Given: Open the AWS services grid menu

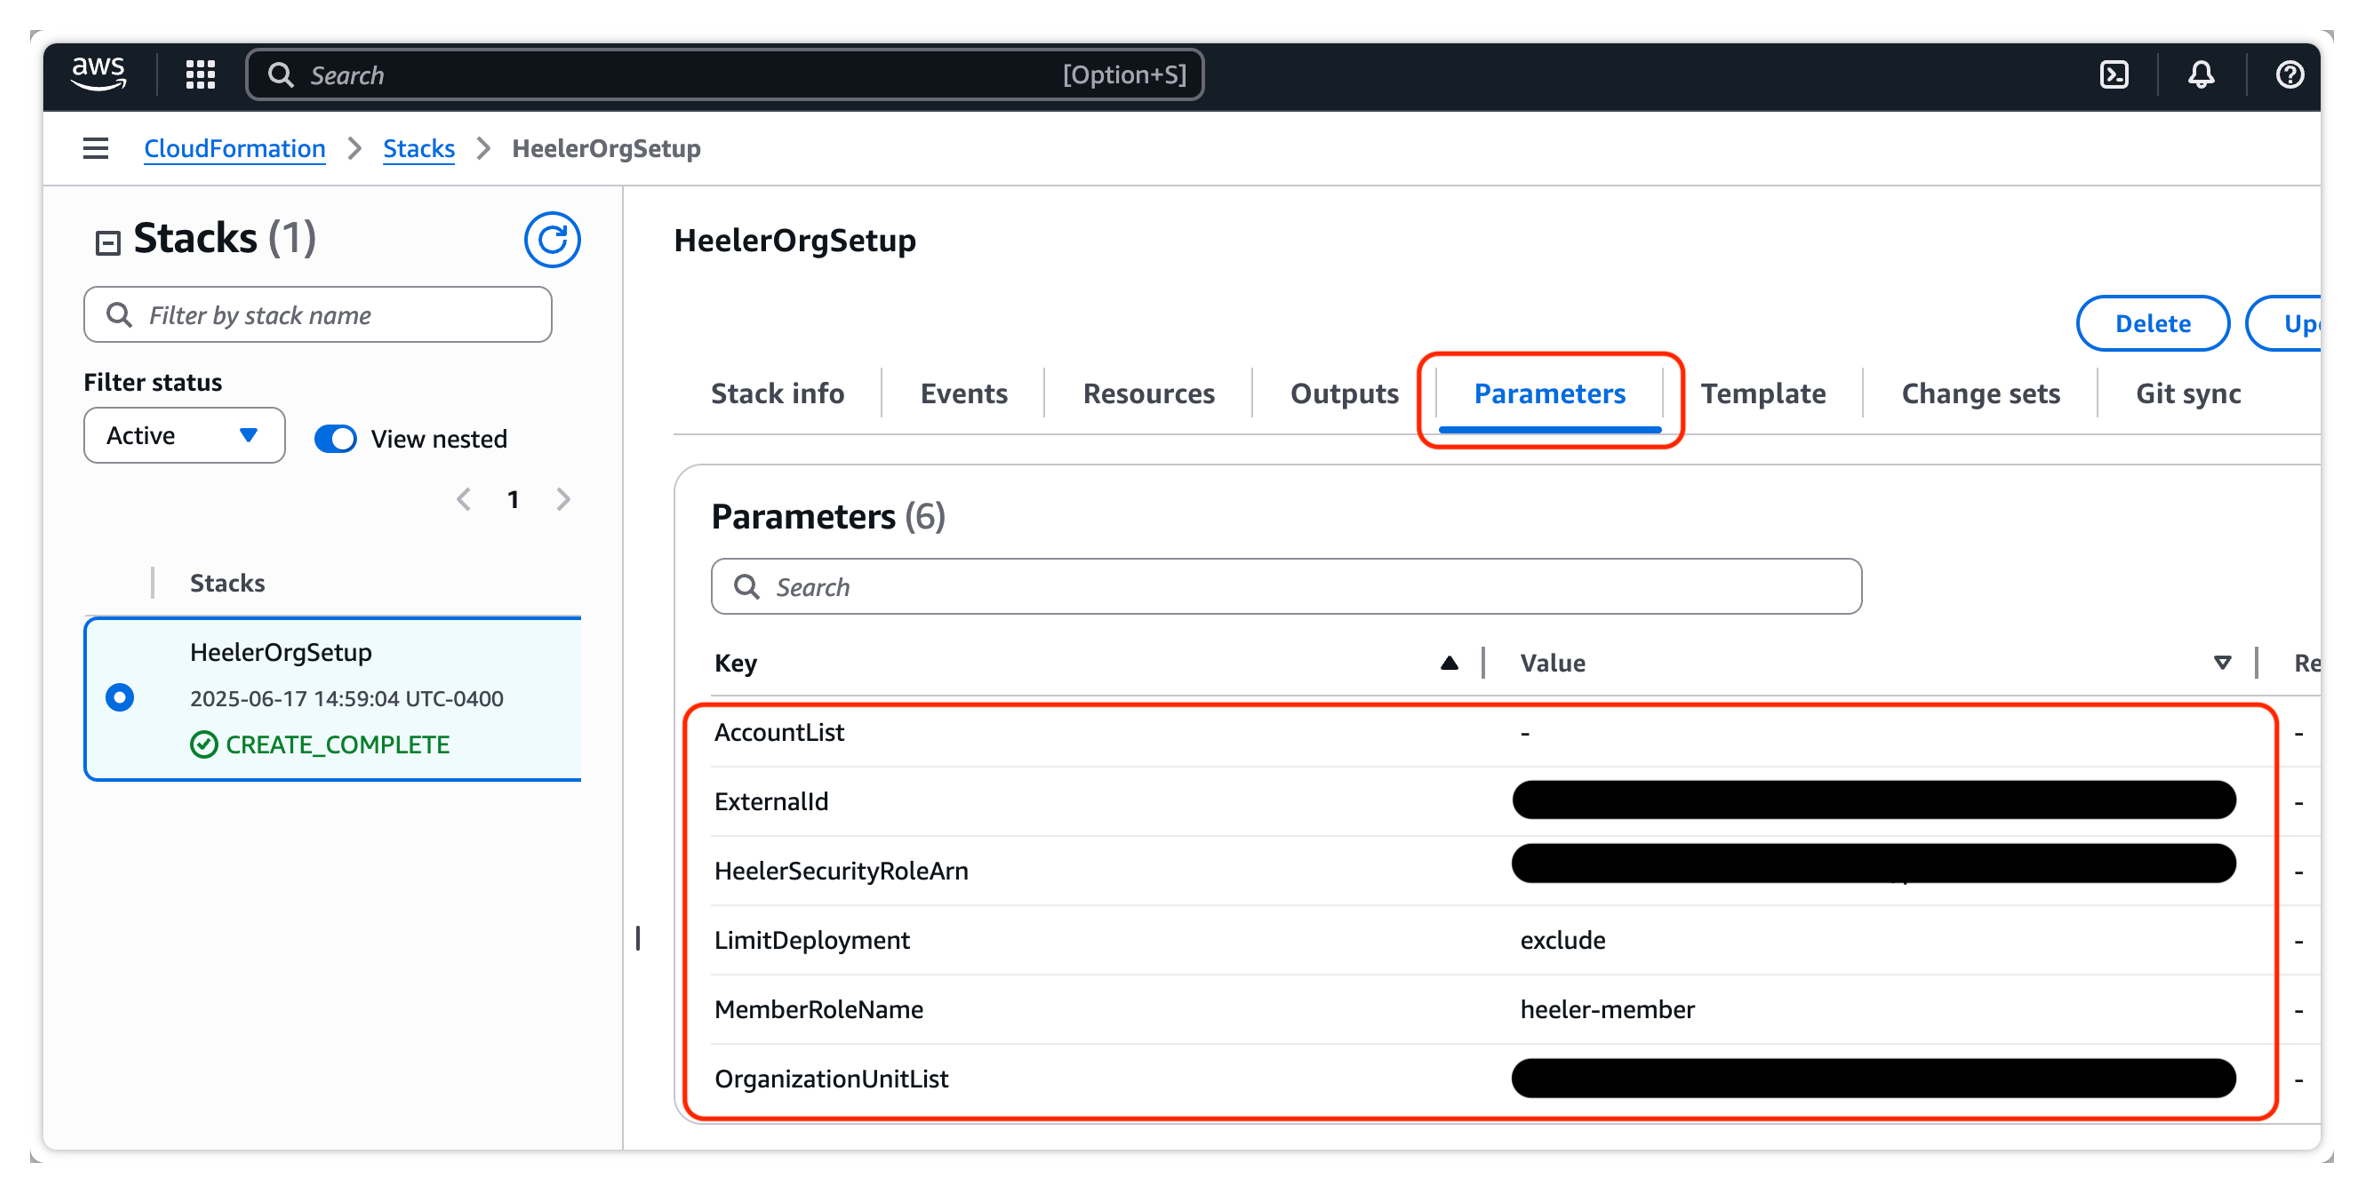Looking at the screenshot, I should pos(201,75).
